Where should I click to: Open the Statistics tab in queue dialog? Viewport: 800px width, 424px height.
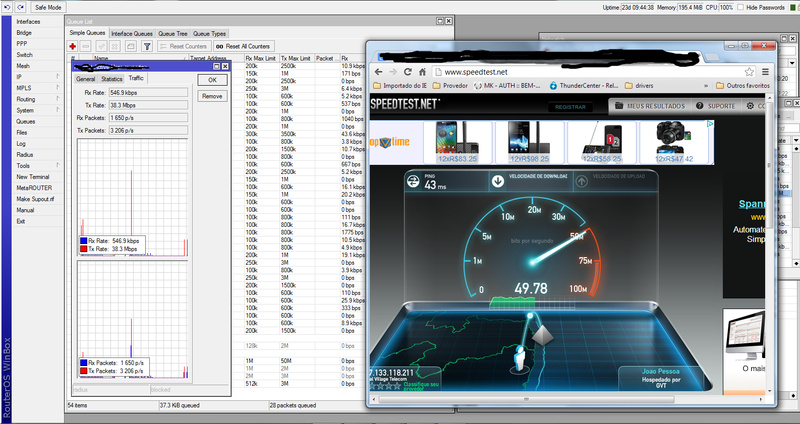click(x=112, y=79)
